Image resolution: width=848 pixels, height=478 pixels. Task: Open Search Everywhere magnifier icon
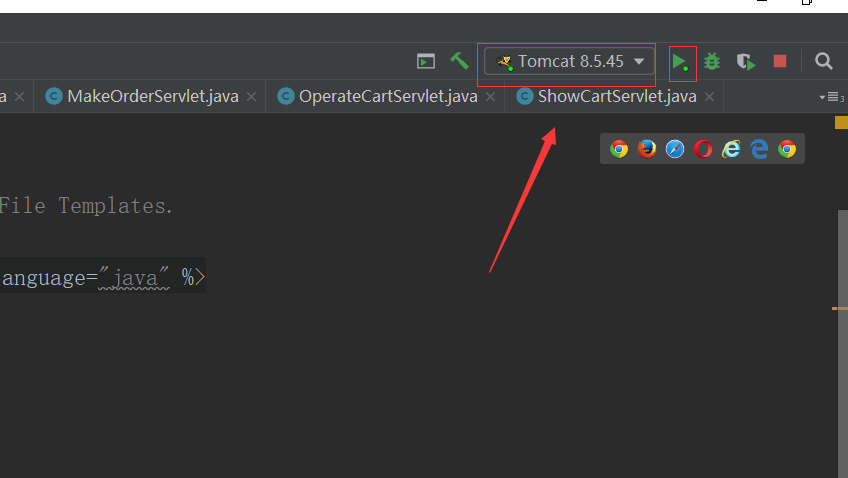(824, 61)
